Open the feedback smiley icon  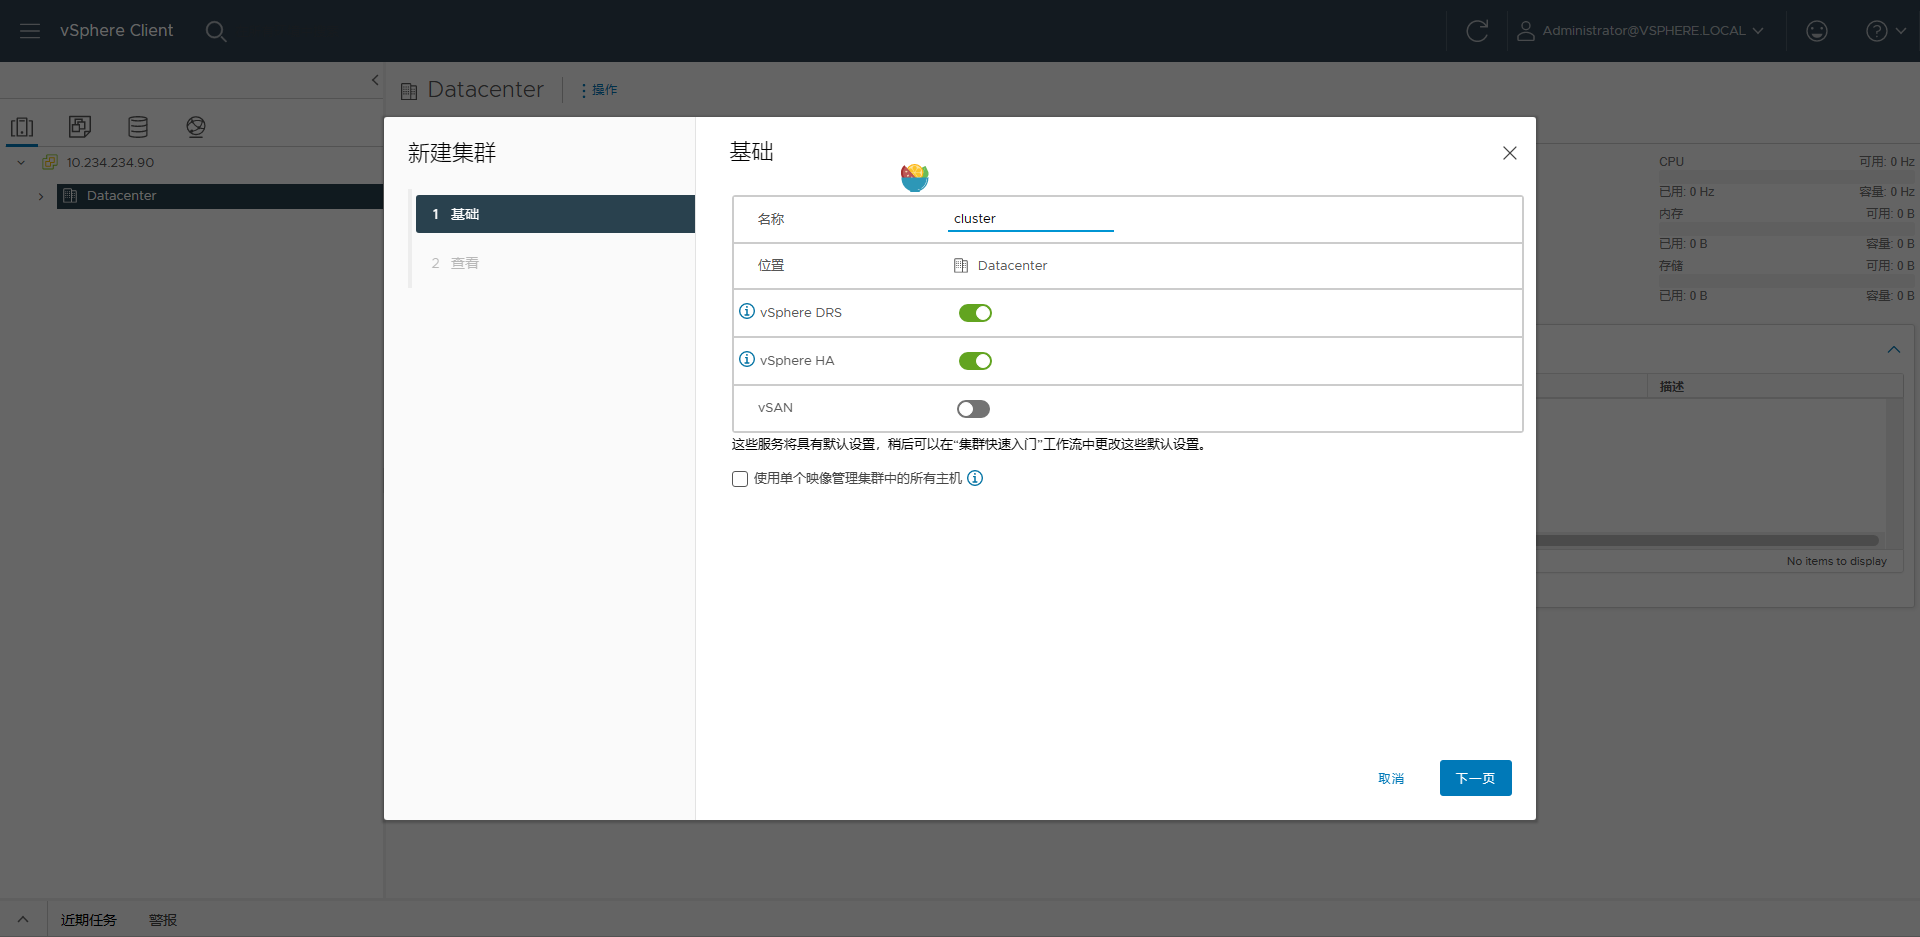click(1816, 31)
